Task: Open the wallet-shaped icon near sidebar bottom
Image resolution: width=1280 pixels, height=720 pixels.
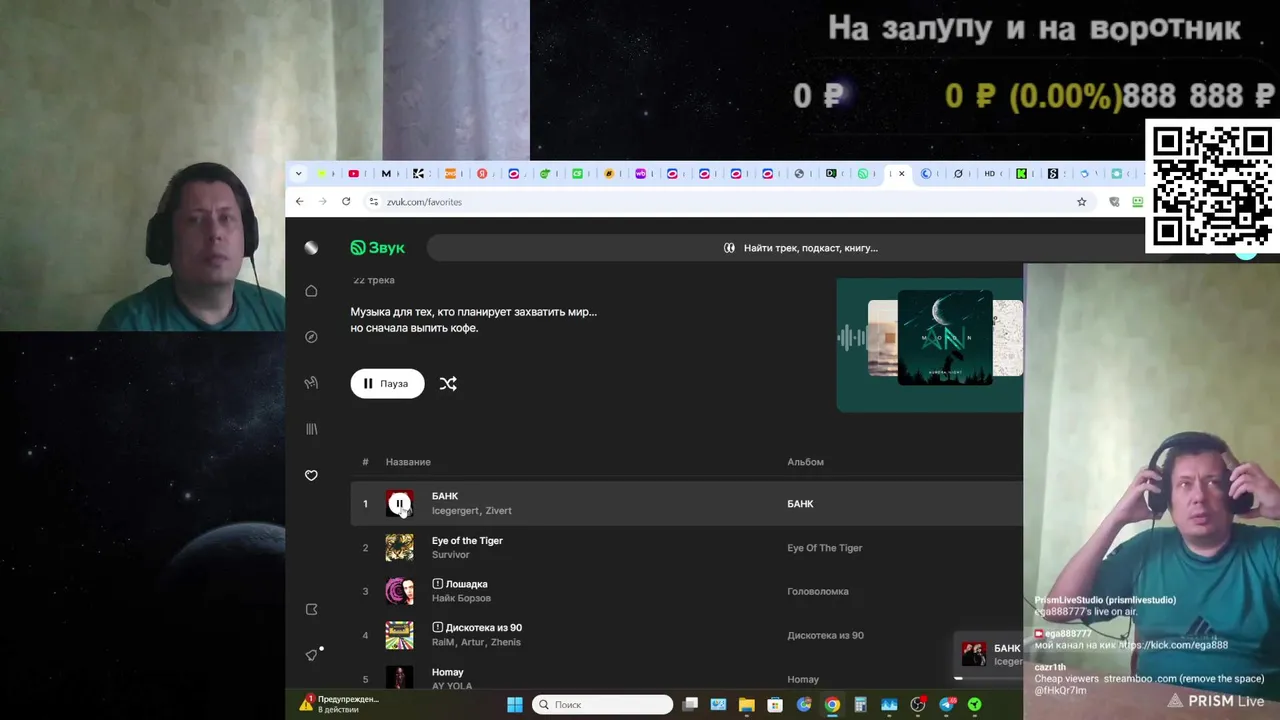Action: (x=311, y=609)
